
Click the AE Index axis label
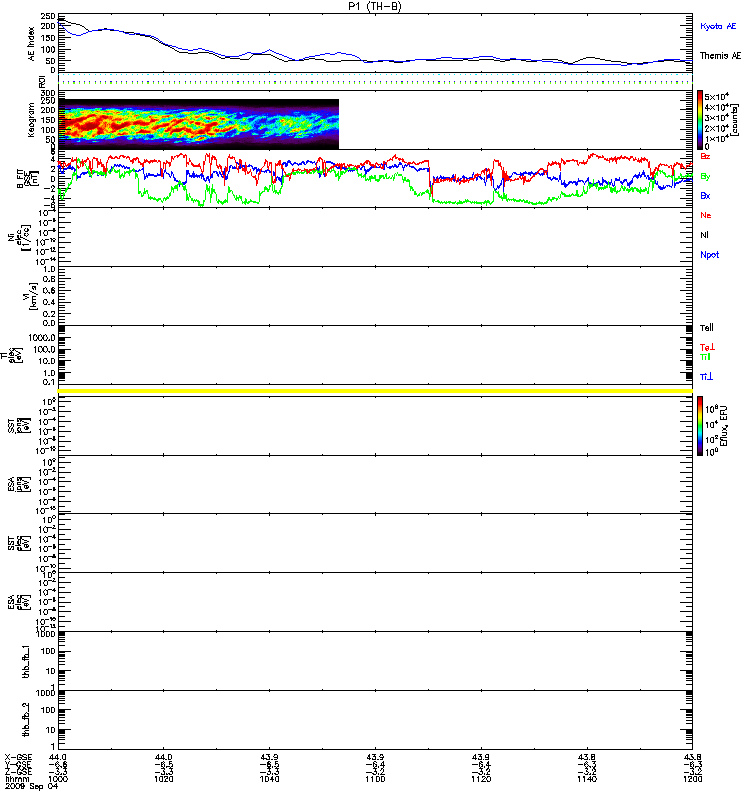pos(32,44)
